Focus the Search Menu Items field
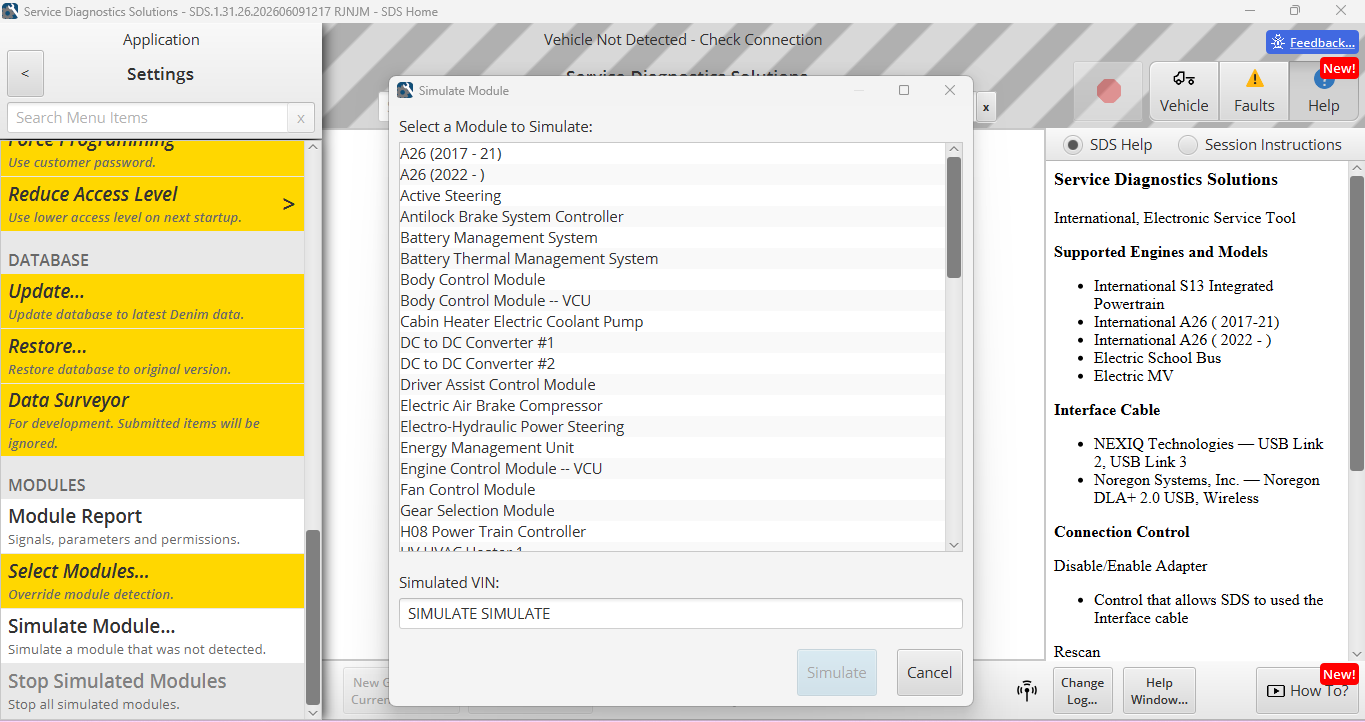 coord(148,118)
